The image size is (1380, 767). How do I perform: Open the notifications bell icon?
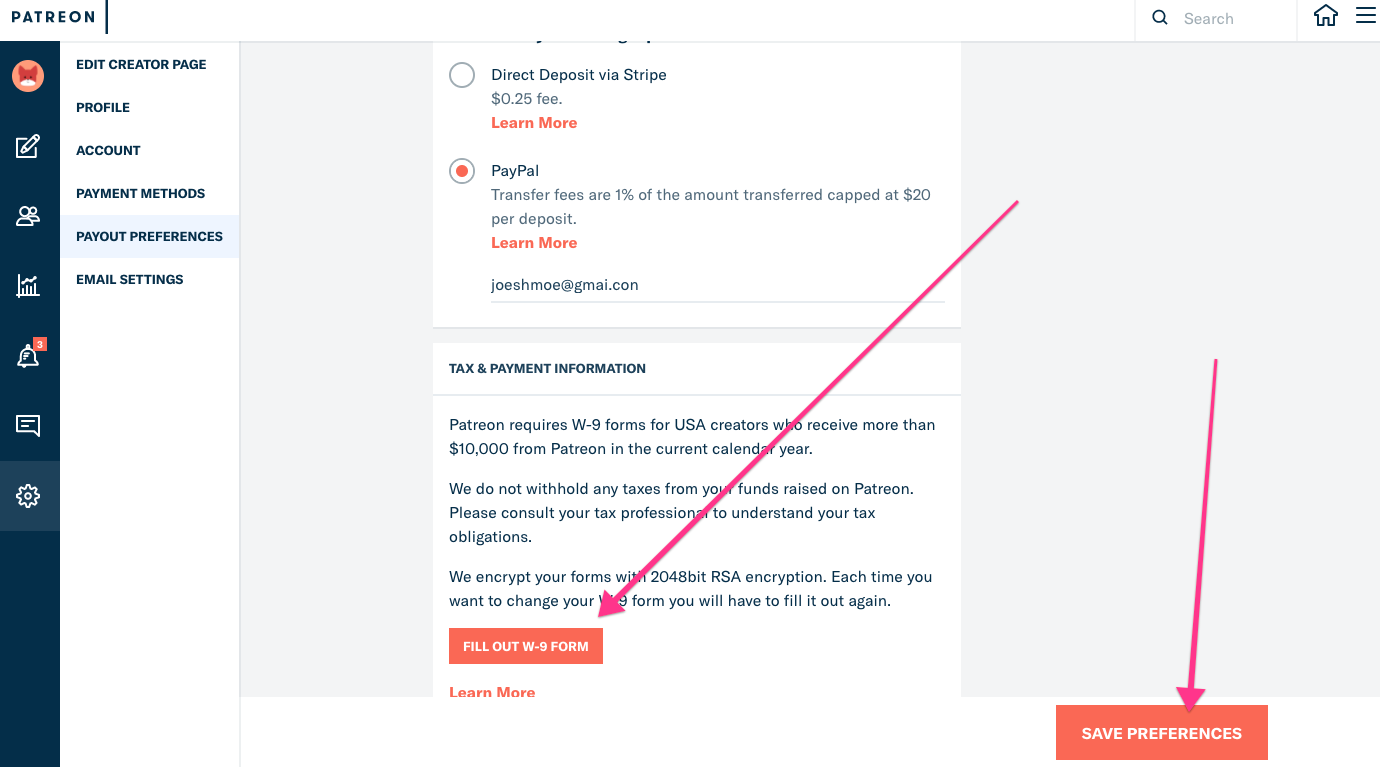click(x=28, y=356)
